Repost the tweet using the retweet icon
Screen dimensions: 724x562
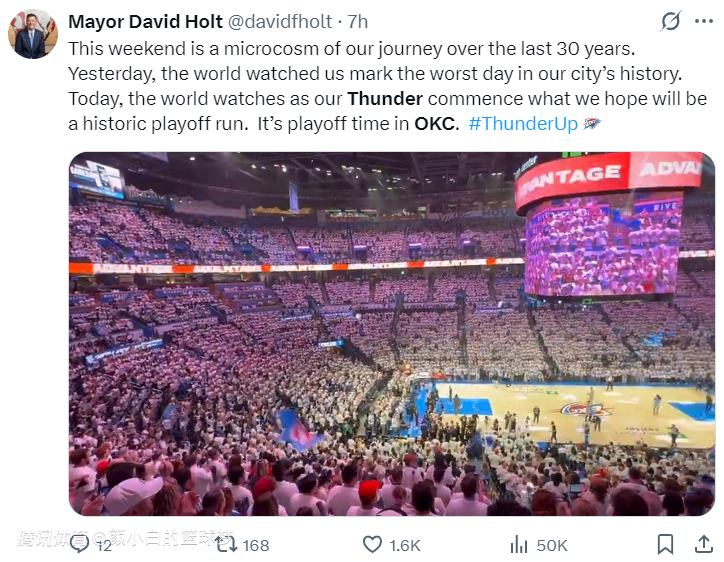(x=227, y=544)
